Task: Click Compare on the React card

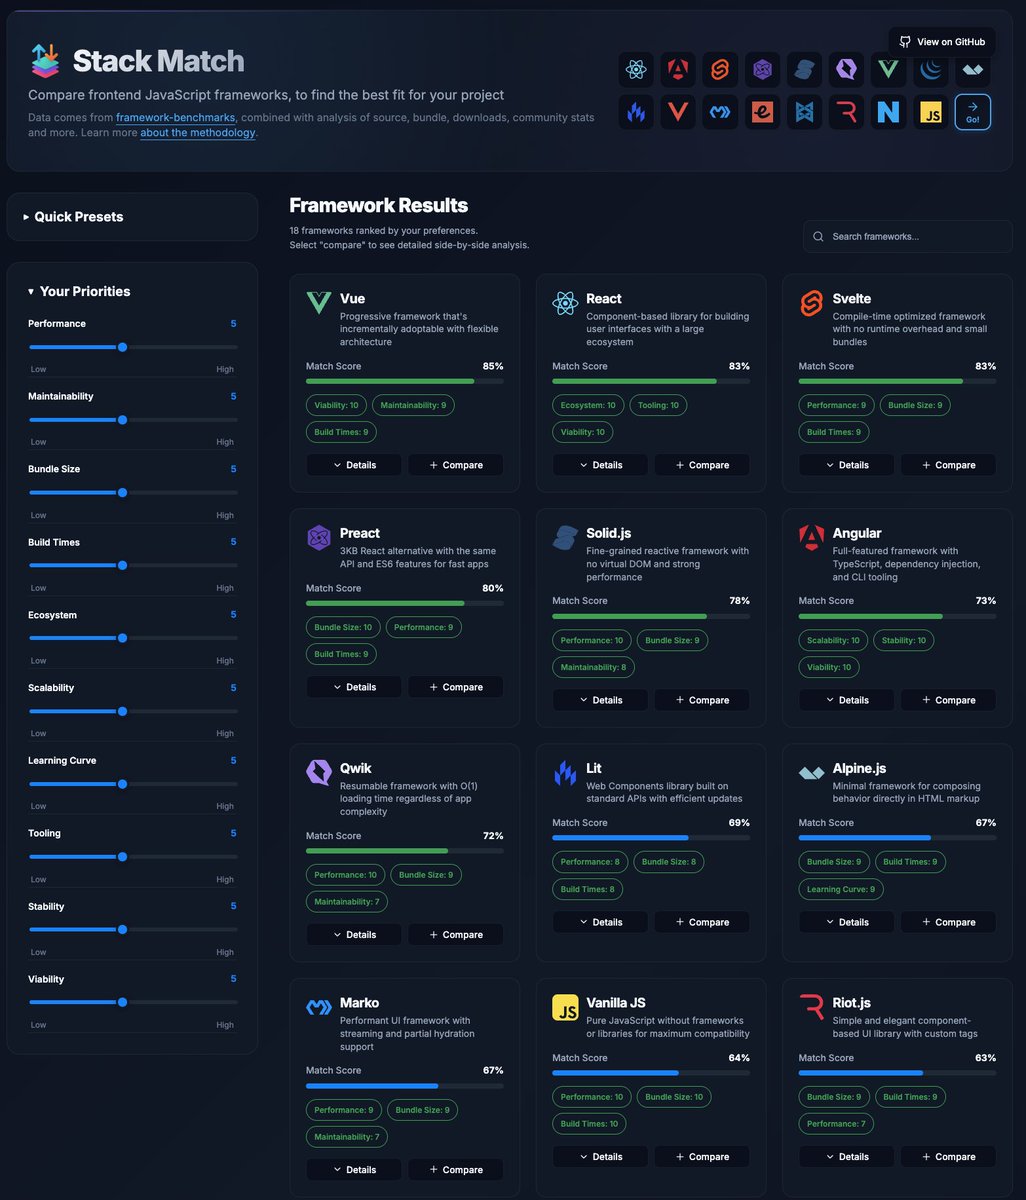Action: click(702, 465)
